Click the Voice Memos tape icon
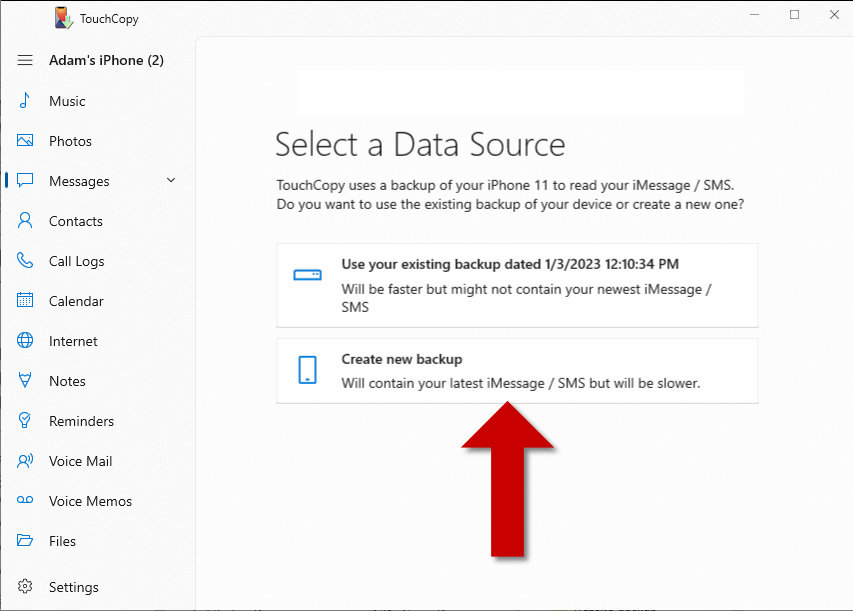 tap(25, 500)
